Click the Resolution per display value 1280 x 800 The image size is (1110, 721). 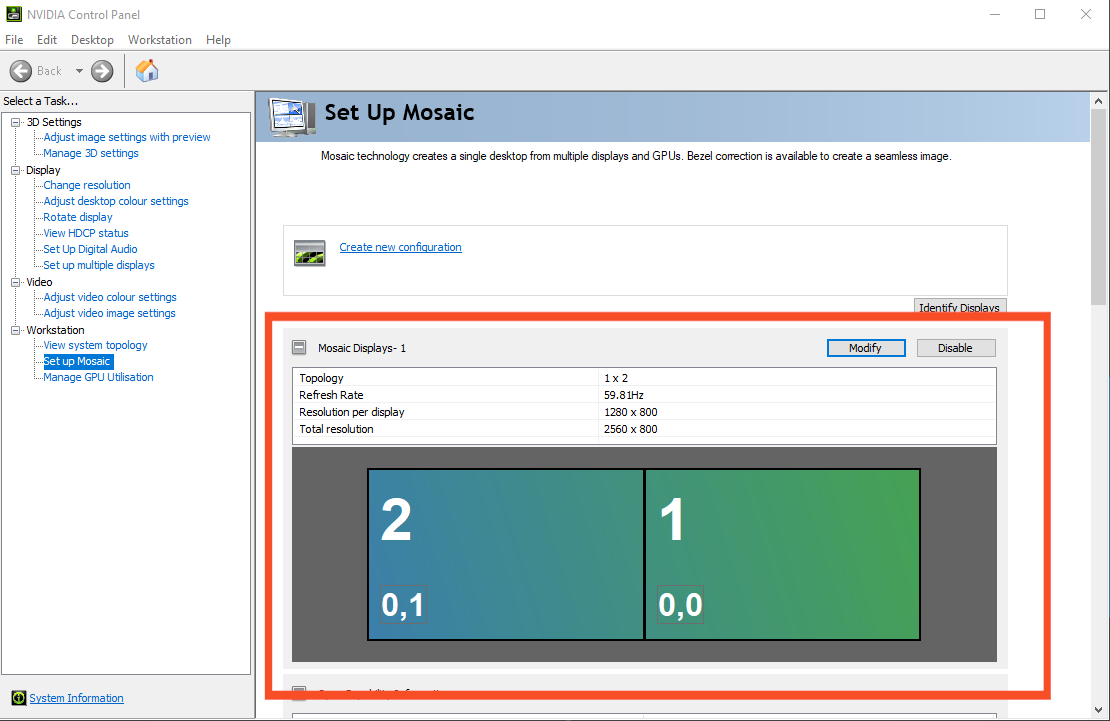pyautogui.click(x=631, y=412)
